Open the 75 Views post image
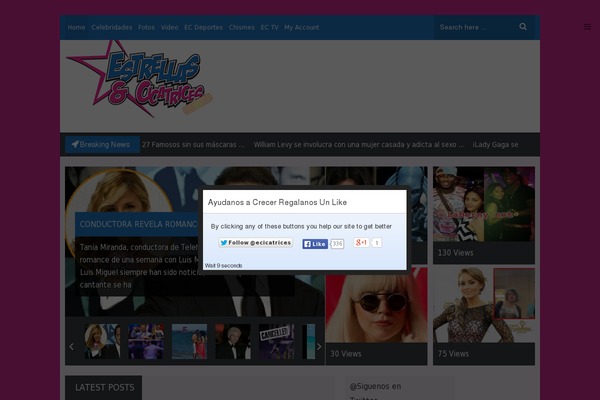This screenshot has height=400, width=600. pyautogui.click(x=484, y=305)
